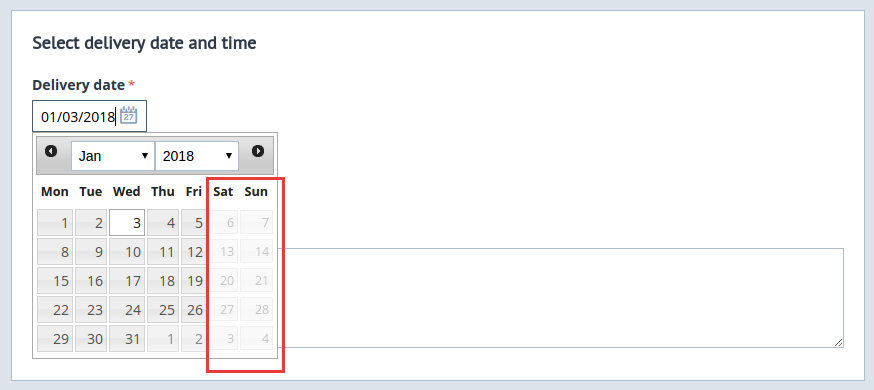Screen dimensions: 874x390
Task: Click inside the Delivery date input field
Action: click(x=89, y=116)
